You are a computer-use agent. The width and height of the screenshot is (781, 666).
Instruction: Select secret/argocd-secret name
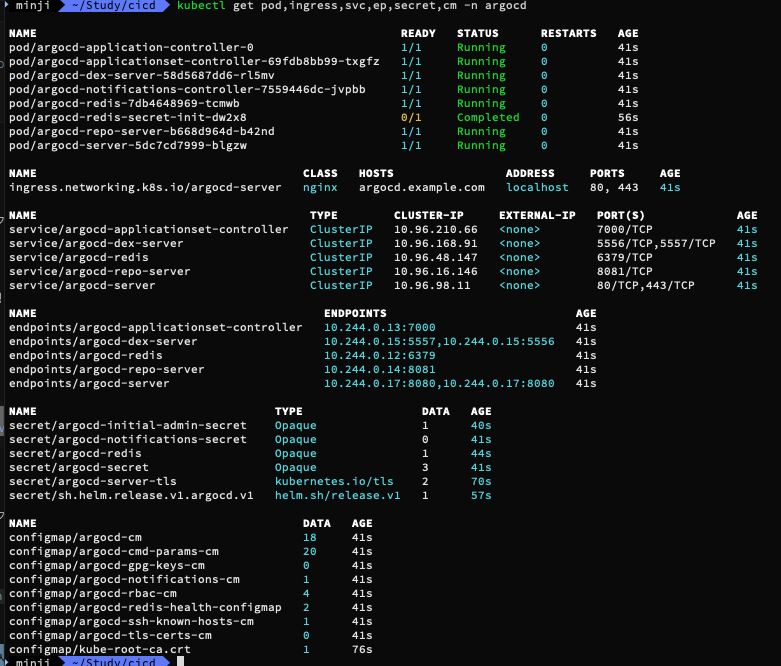tap(79, 467)
